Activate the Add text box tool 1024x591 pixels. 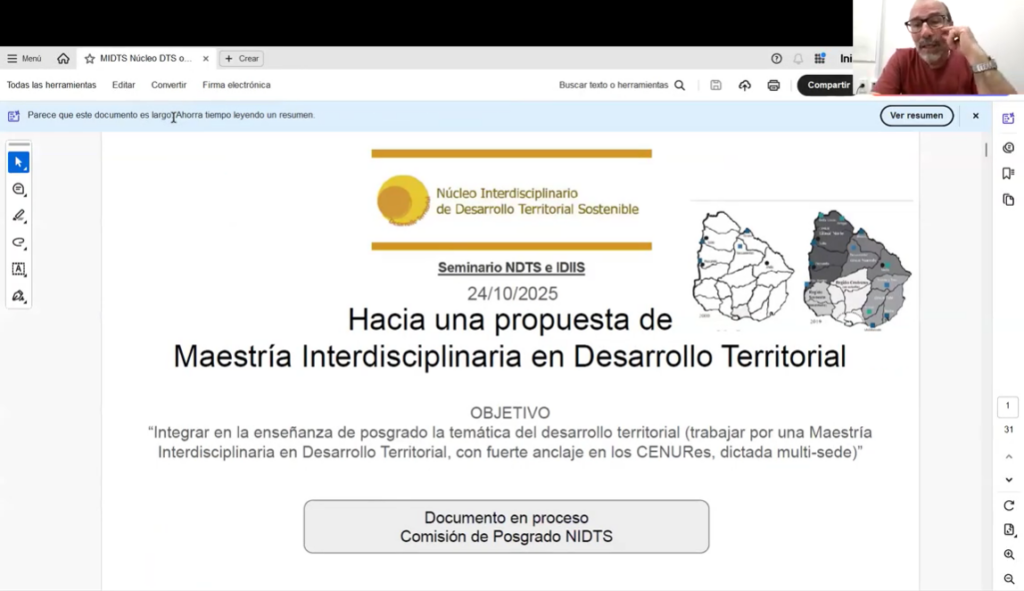(x=18, y=269)
